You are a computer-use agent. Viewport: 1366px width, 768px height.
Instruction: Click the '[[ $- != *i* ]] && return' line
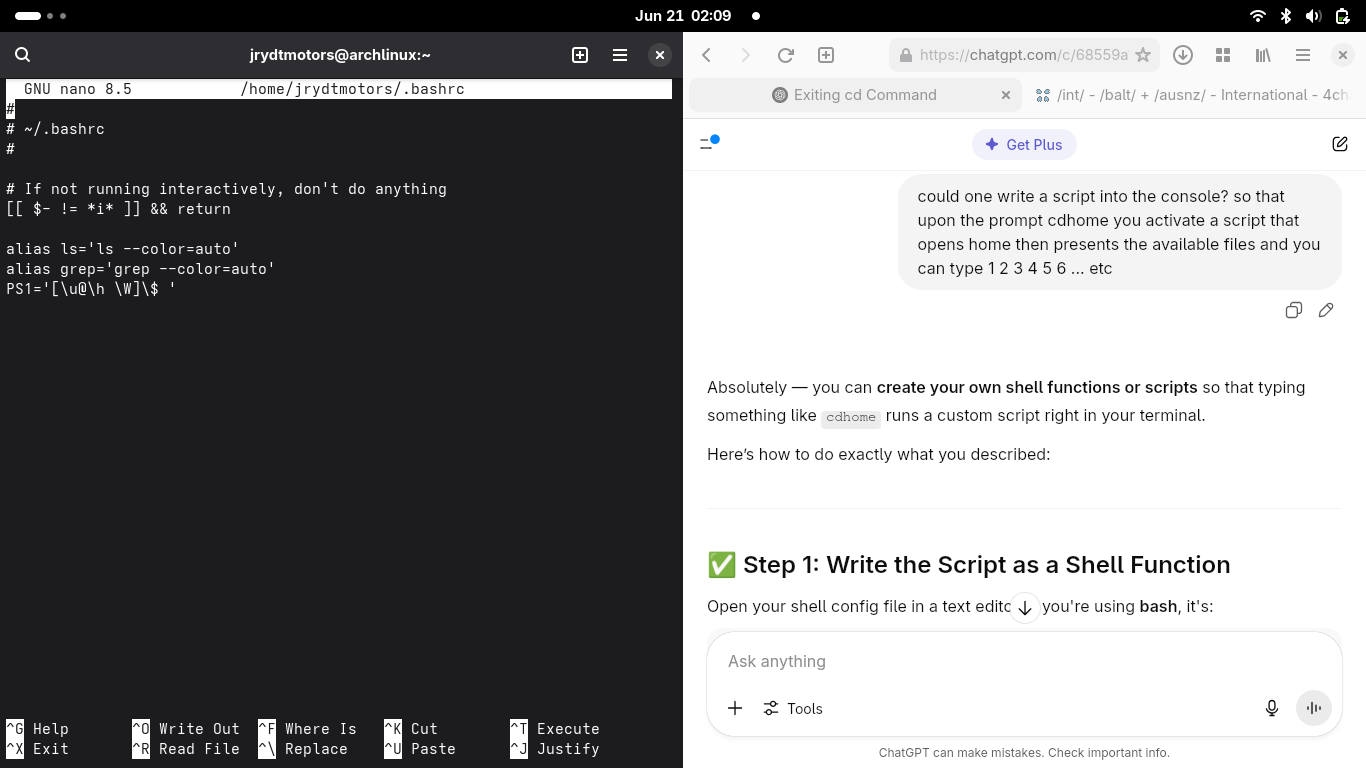coord(118,209)
